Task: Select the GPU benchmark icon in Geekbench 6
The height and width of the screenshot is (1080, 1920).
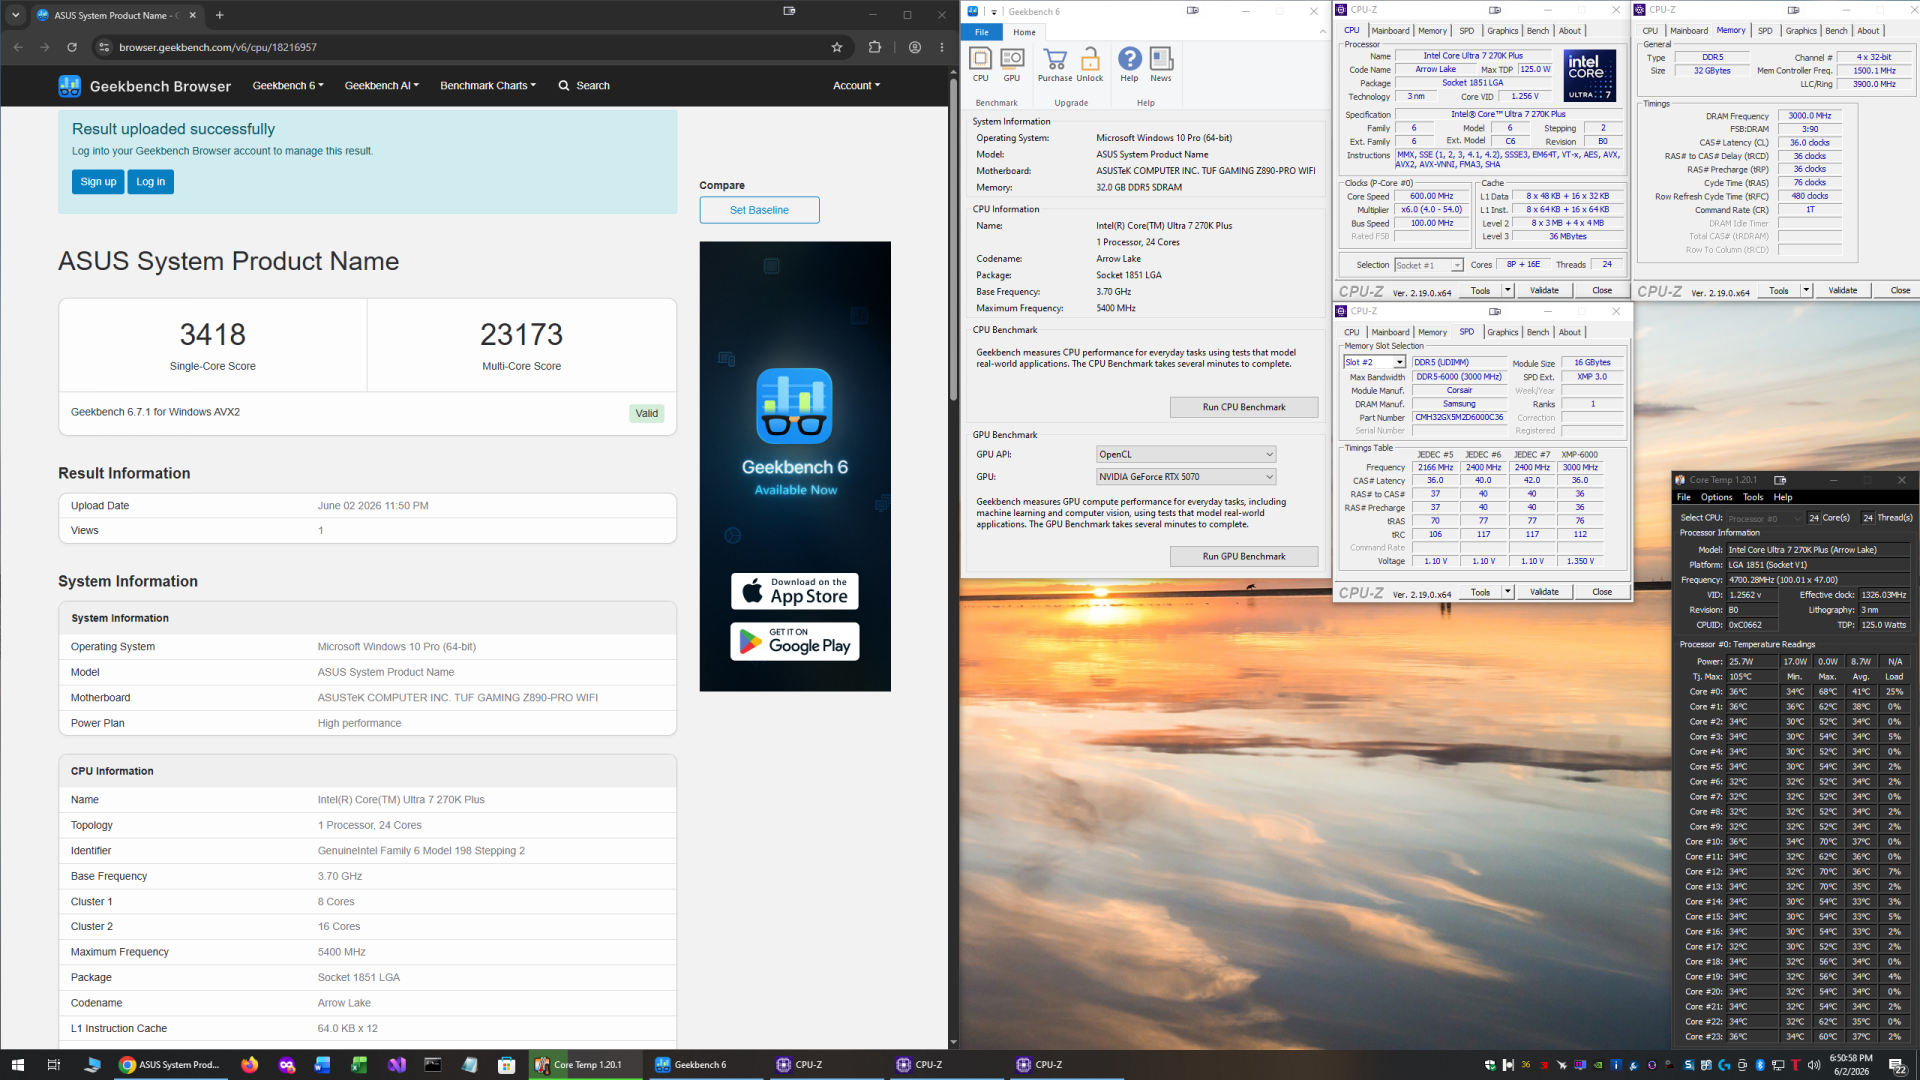Action: (1012, 65)
